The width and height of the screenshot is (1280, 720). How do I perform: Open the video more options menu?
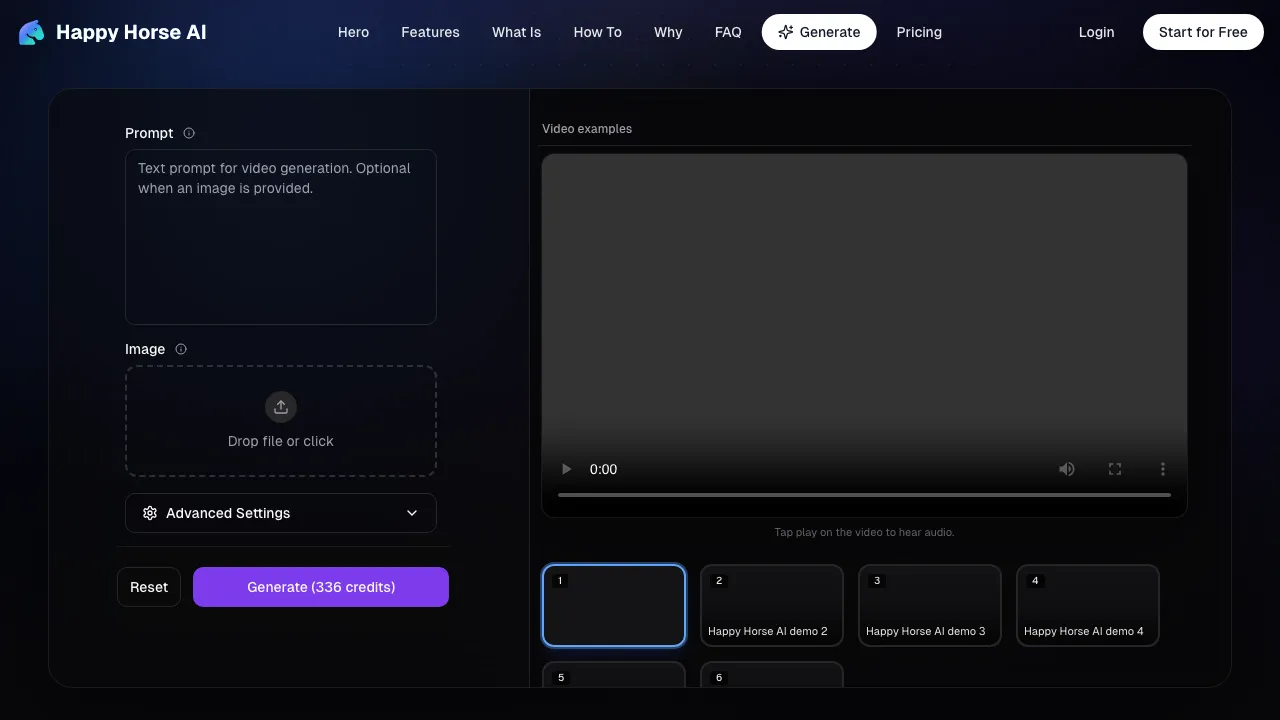point(1163,469)
